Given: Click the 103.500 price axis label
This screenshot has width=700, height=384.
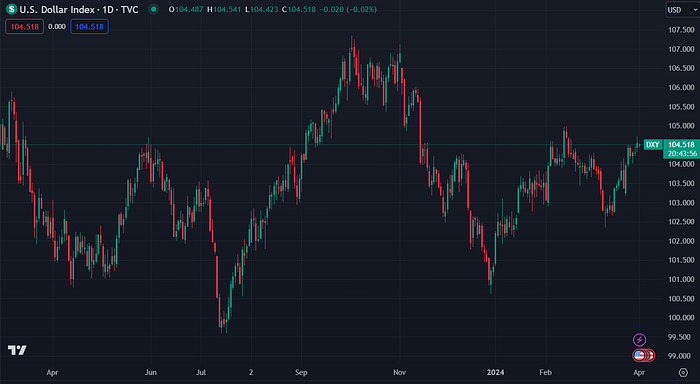Looking at the screenshot, I should click(x=681, y=184).
